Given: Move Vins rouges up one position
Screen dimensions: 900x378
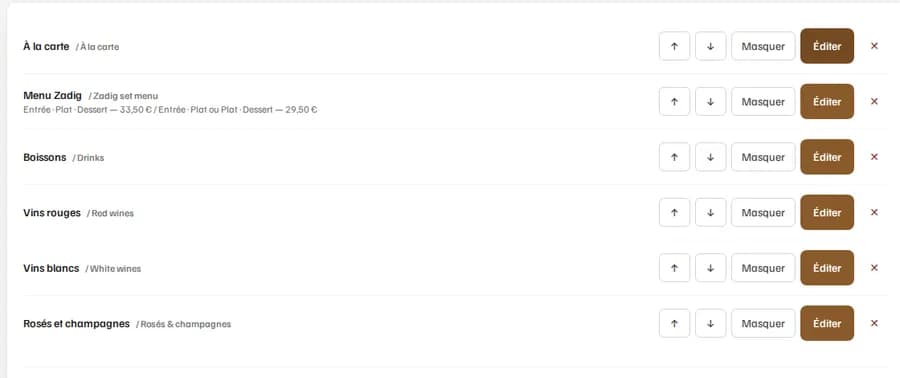Looking at the screenshot, I should pyautogui.click(x=674, y=213).
